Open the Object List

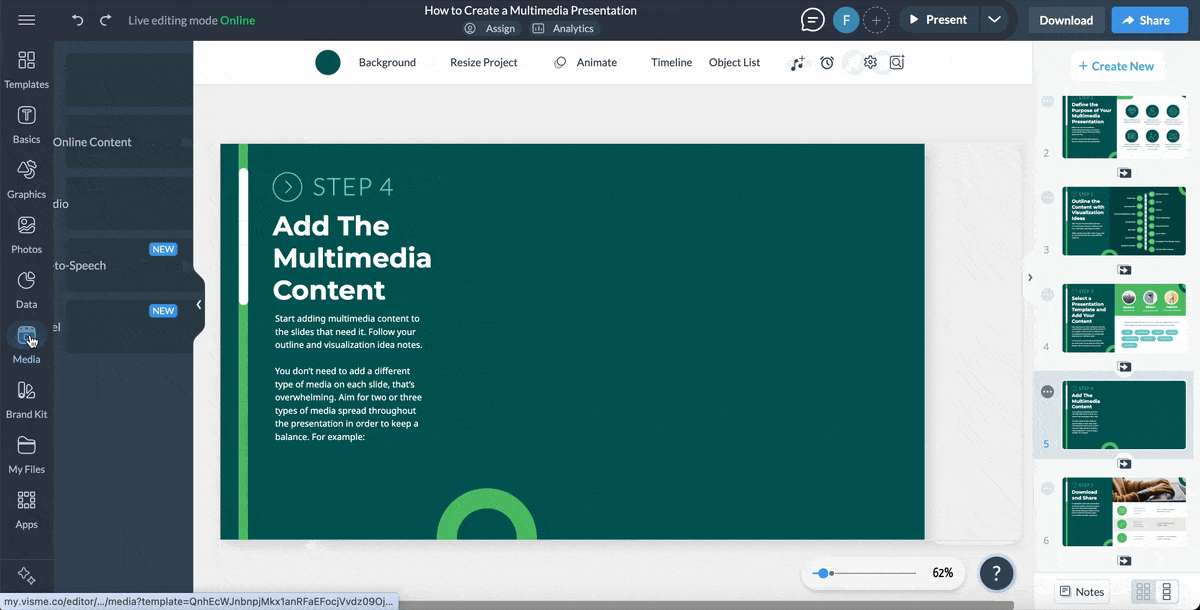click(x=735, y=63)
